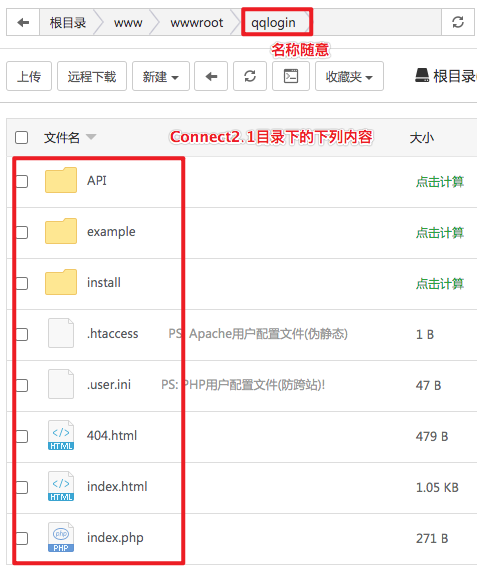Click the API folder icon

pos(61,180)
